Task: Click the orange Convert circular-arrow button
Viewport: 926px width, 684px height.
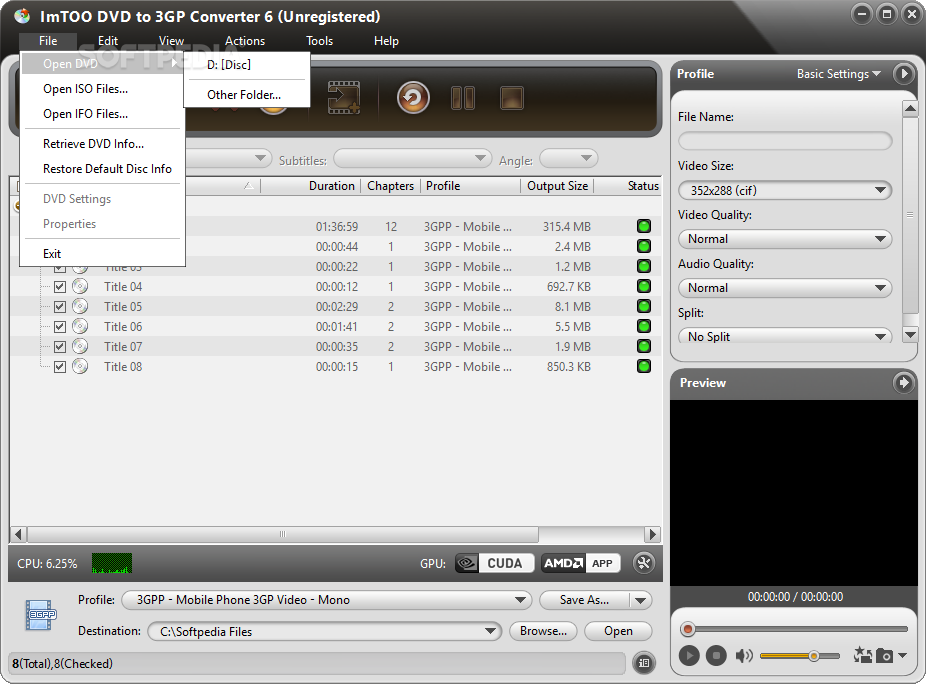Action: tap(413, 98)
